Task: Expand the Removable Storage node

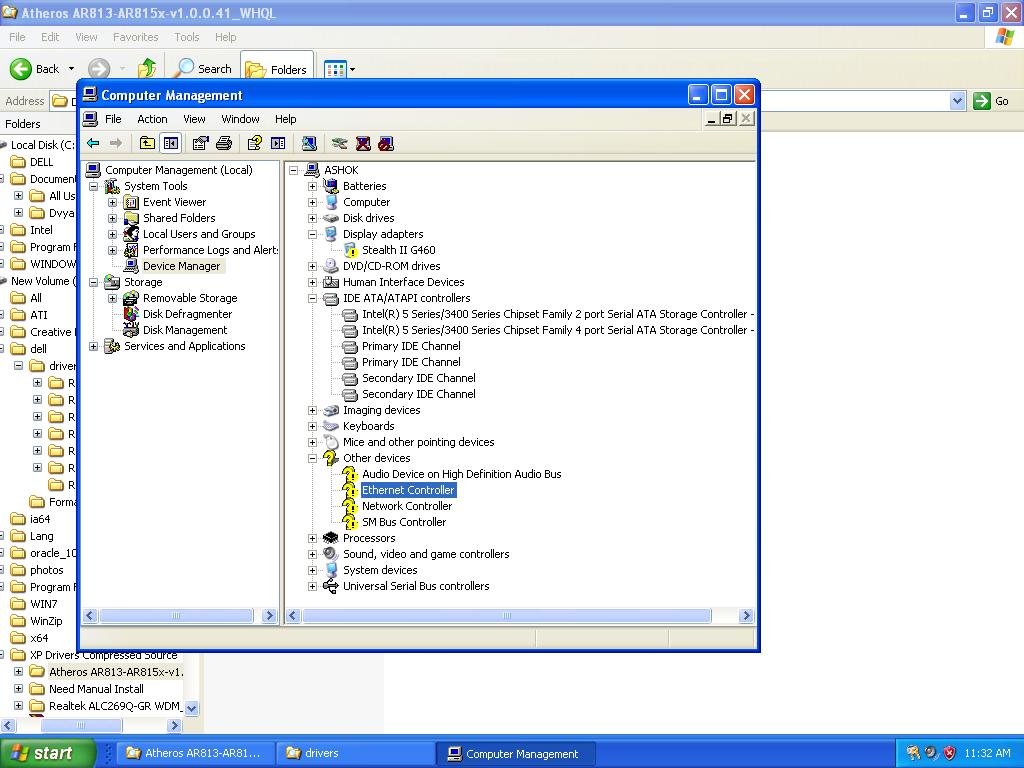Action: tap(112, 298)
